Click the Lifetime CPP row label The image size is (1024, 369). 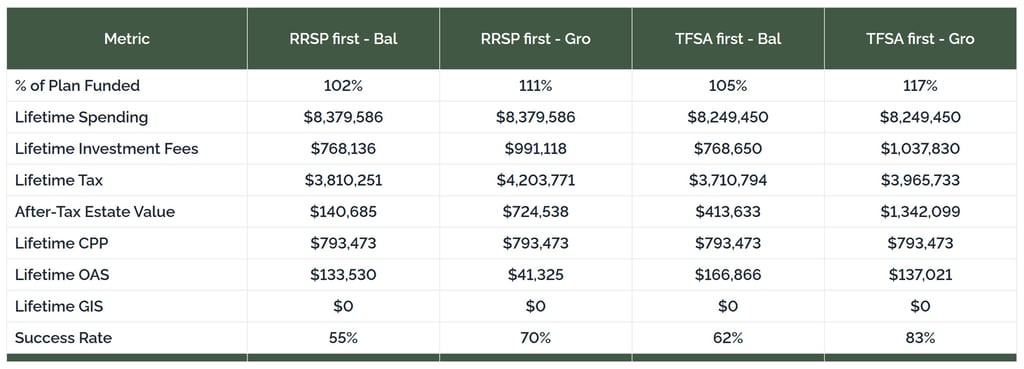[61, 243]
